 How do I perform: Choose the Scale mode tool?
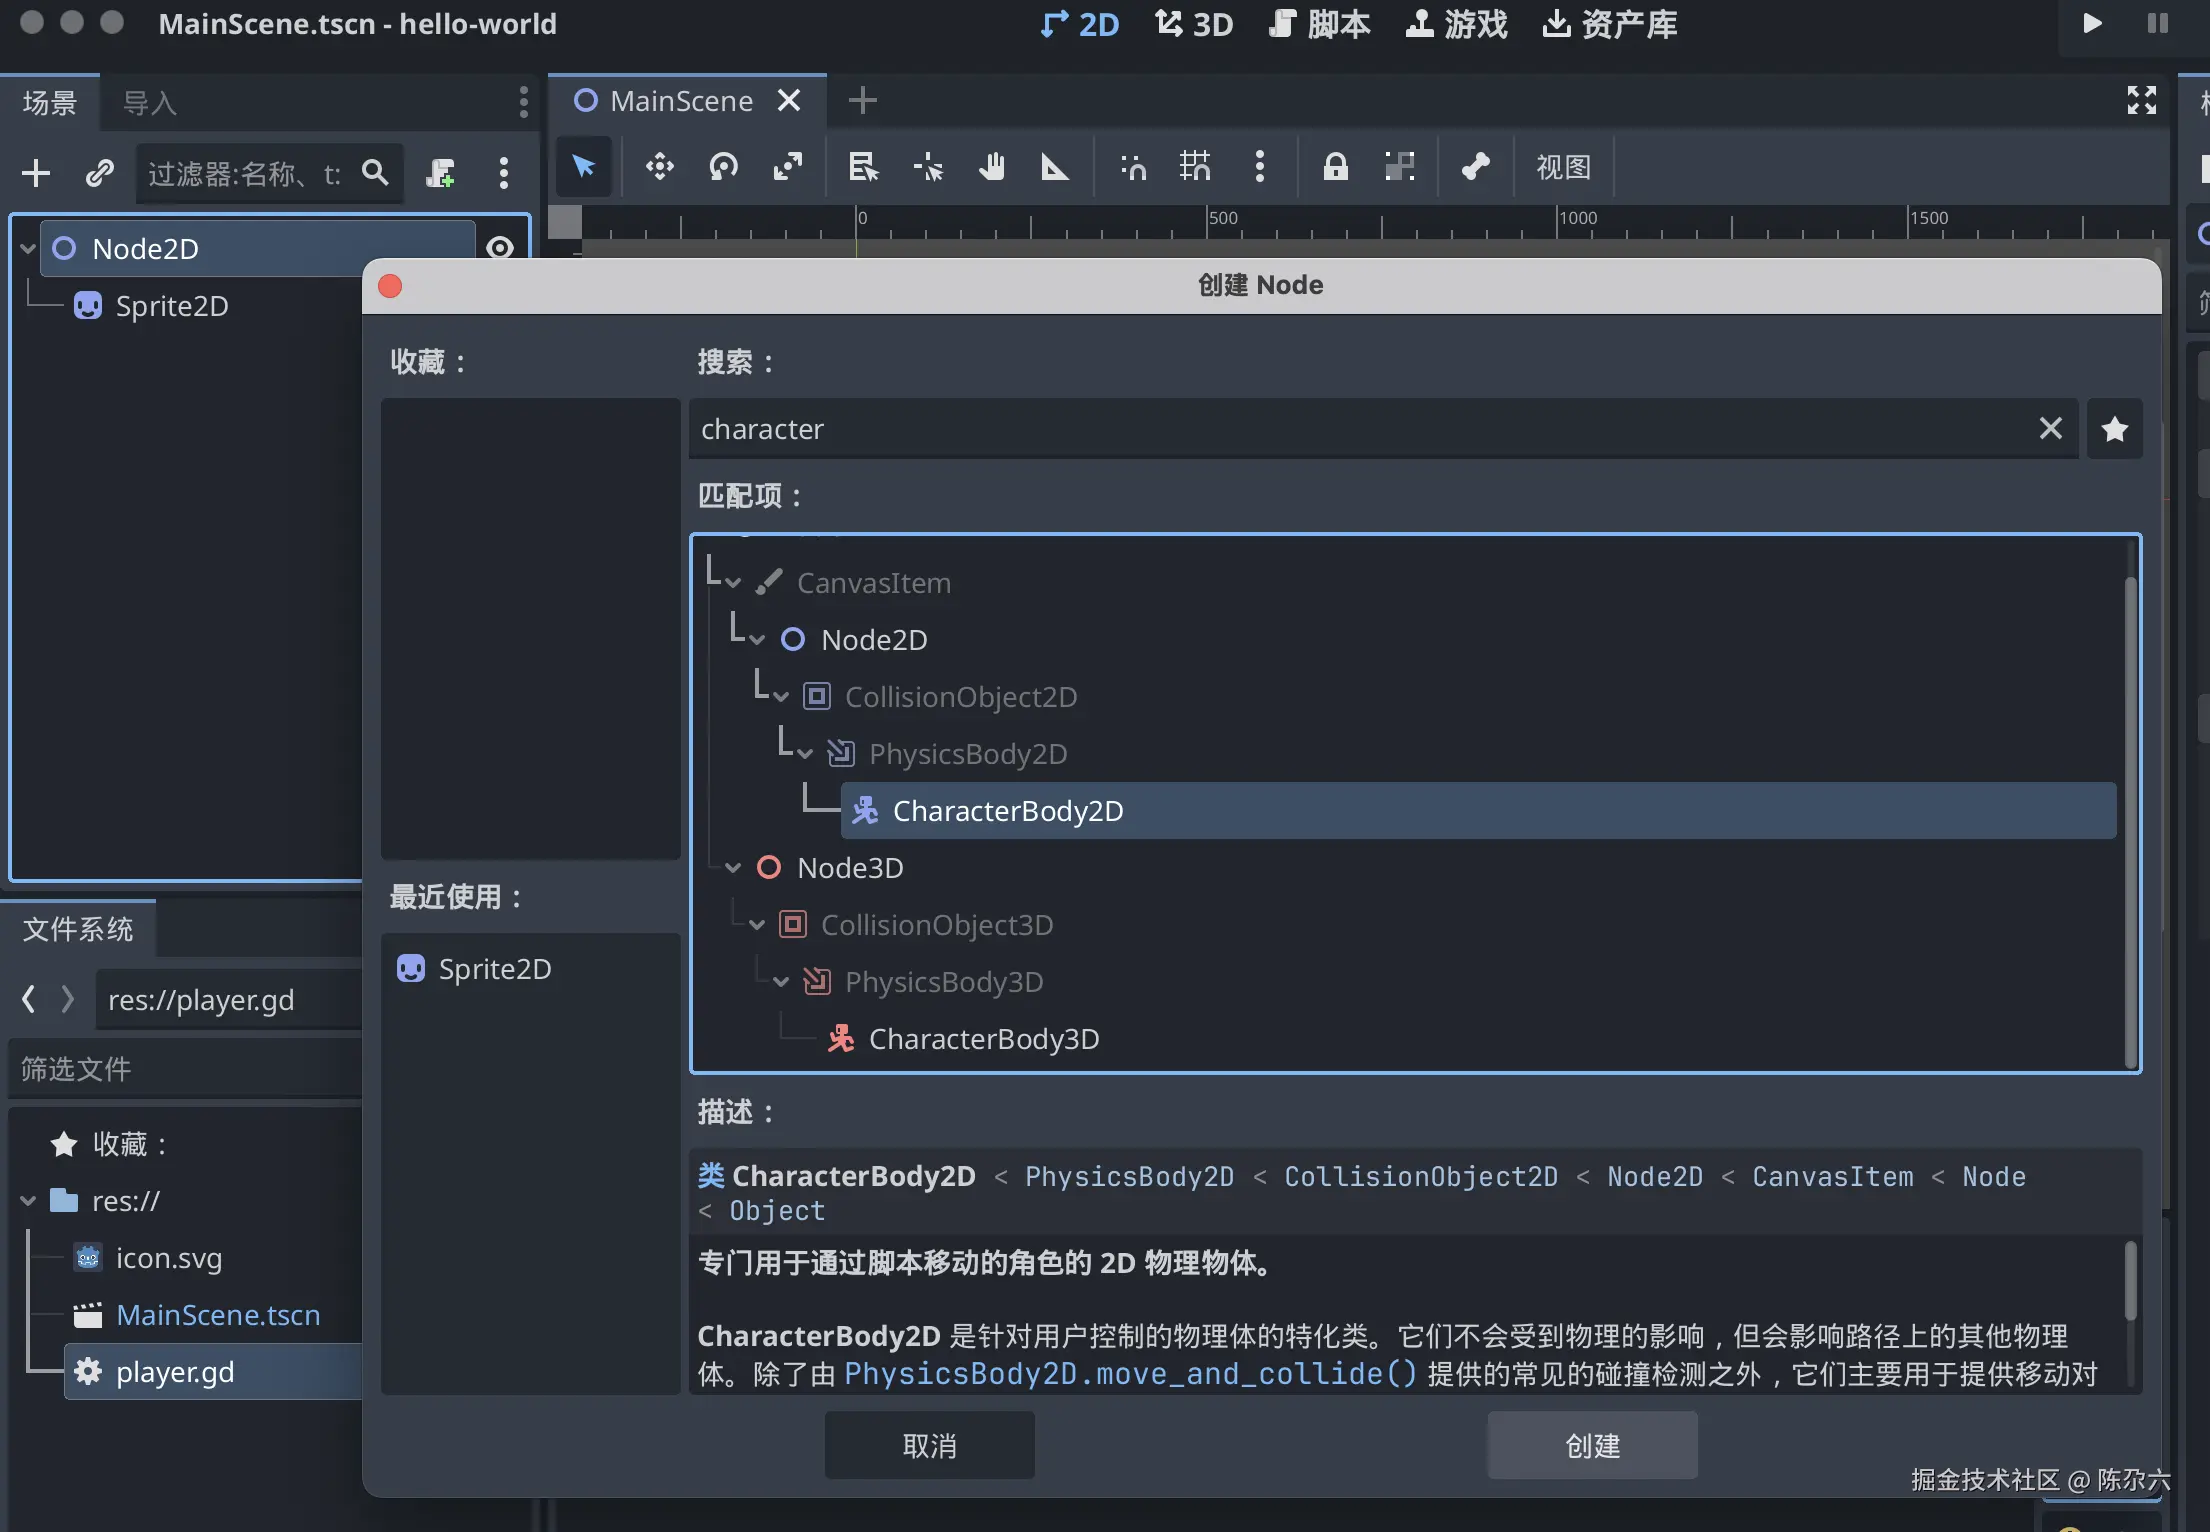coord(788,167)
